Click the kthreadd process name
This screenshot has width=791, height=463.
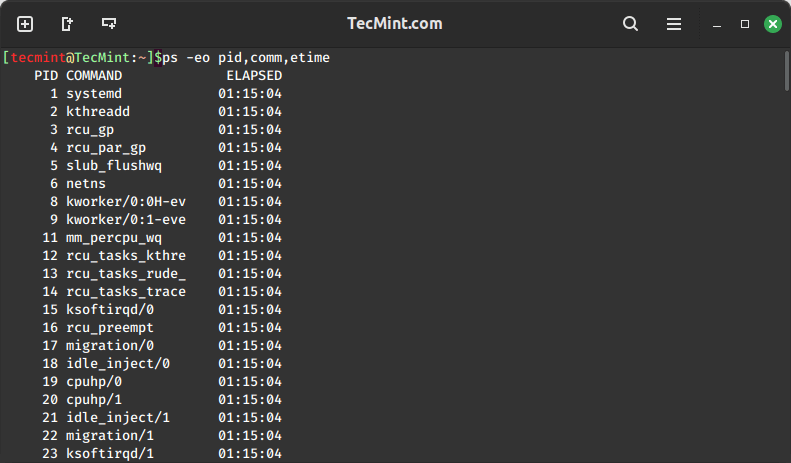[98, 111]
